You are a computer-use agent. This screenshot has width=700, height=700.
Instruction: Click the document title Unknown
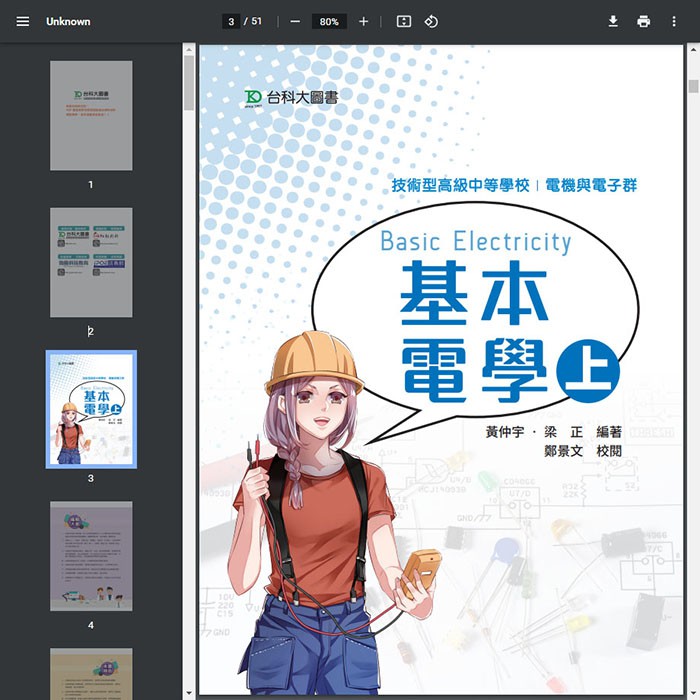68,21
